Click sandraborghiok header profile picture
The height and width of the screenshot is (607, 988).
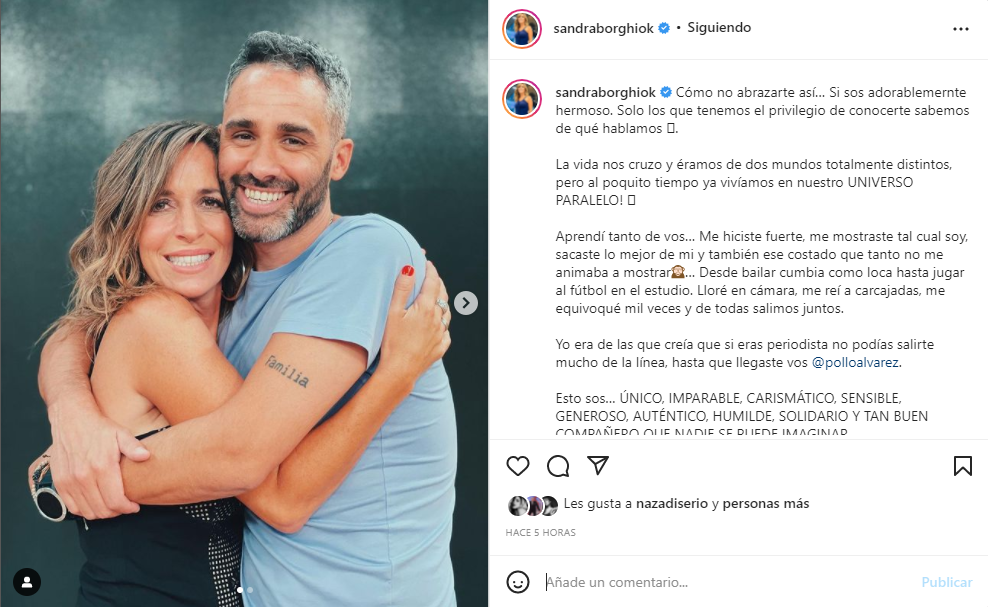[x=522, y=29]
